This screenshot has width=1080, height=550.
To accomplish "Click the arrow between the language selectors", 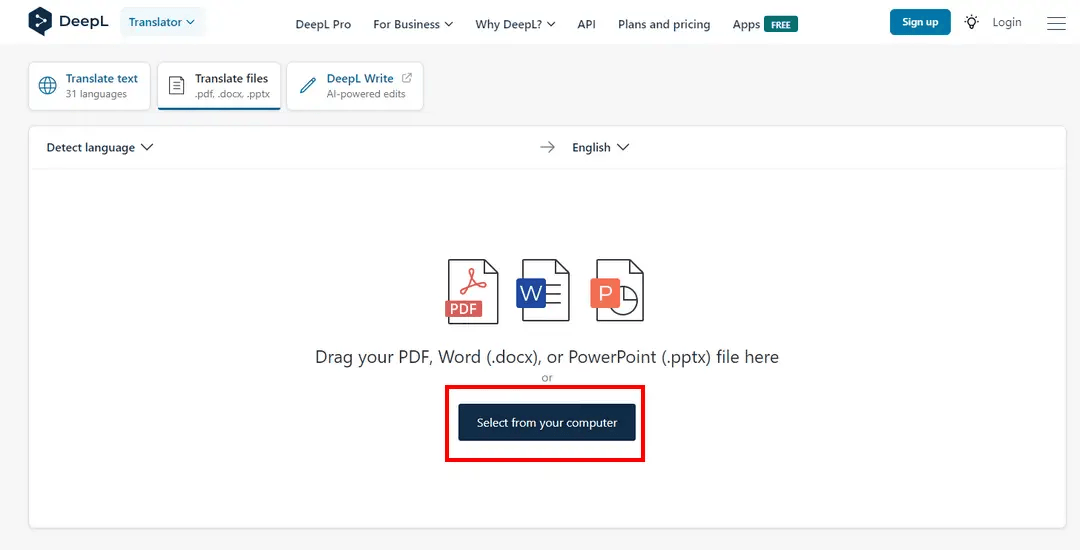I will click(547, 147).
